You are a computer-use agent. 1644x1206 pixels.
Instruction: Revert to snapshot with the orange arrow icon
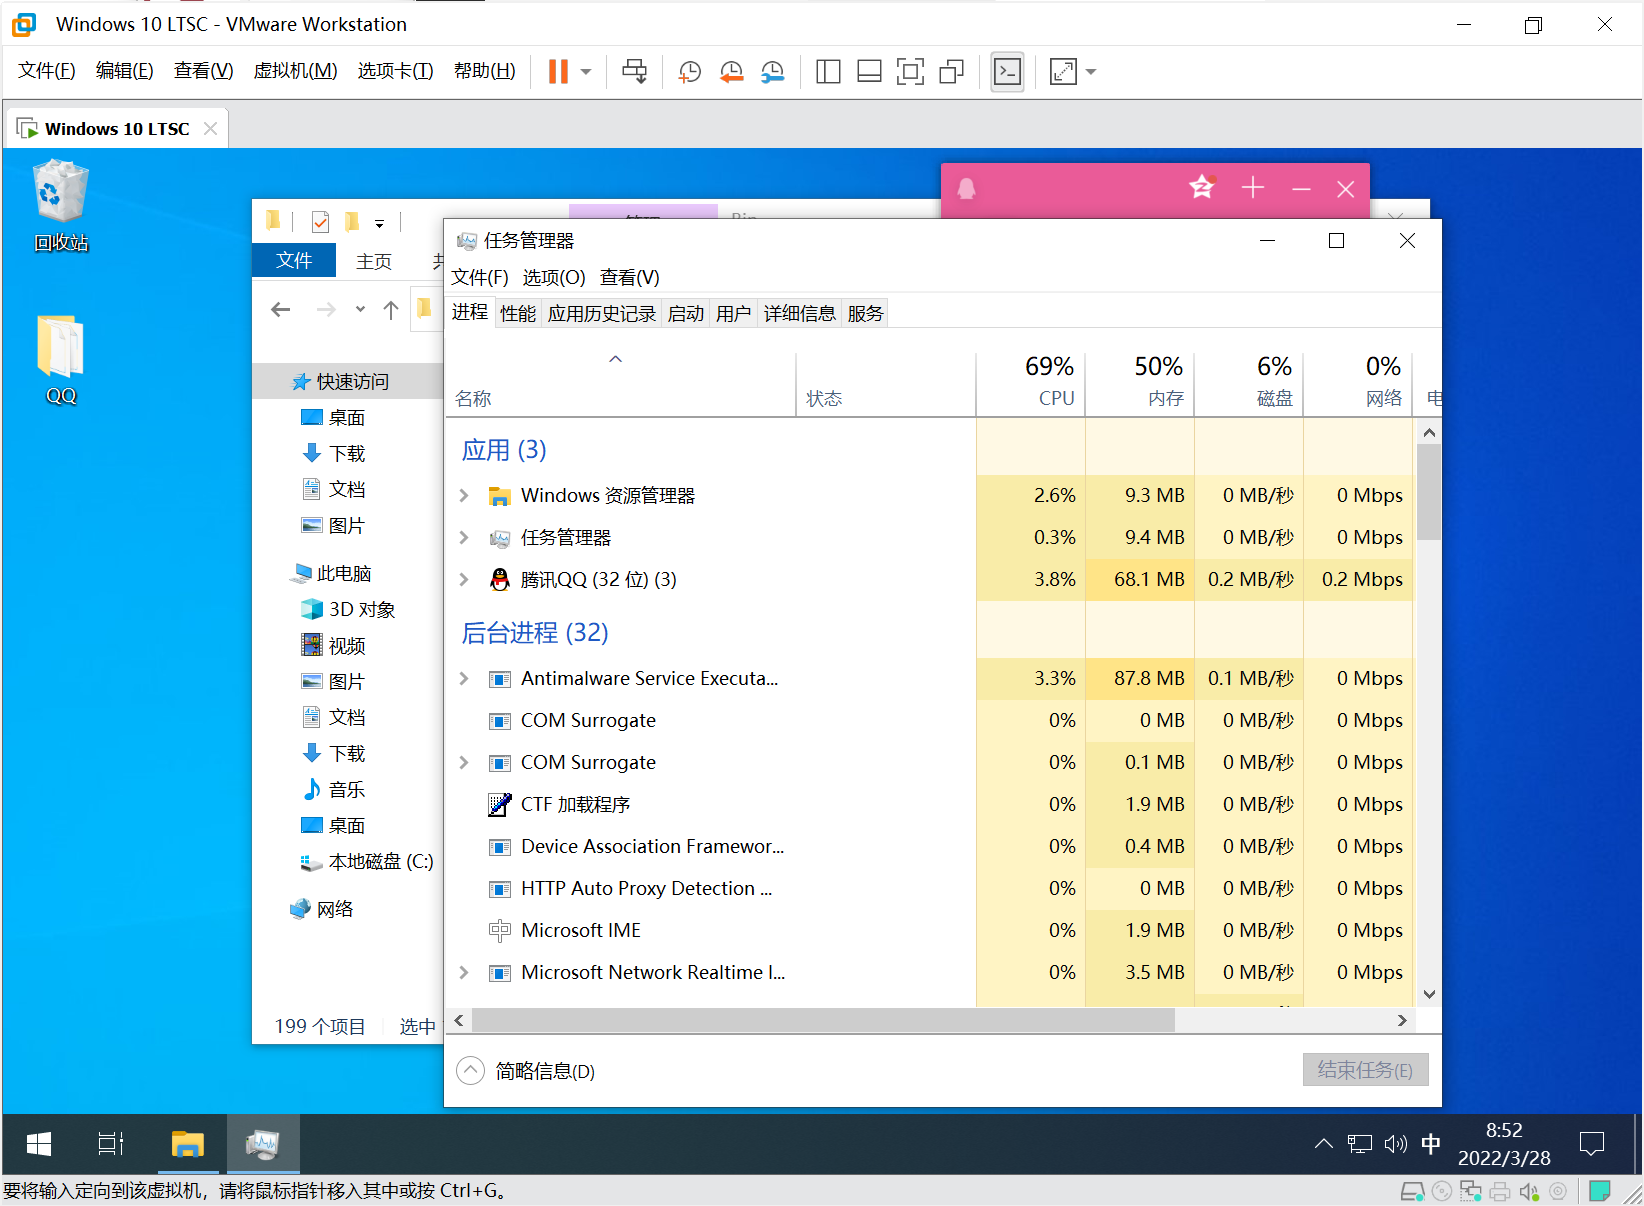pos(731,71)
